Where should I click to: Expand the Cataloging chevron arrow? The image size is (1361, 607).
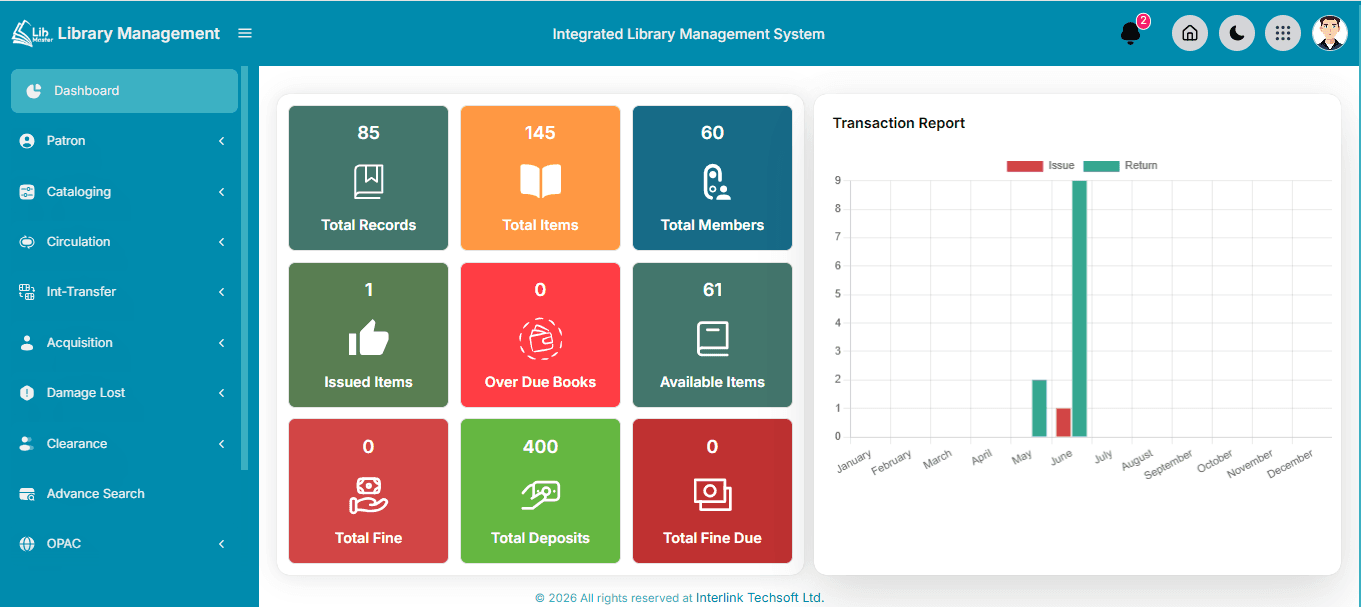[221, 192]
